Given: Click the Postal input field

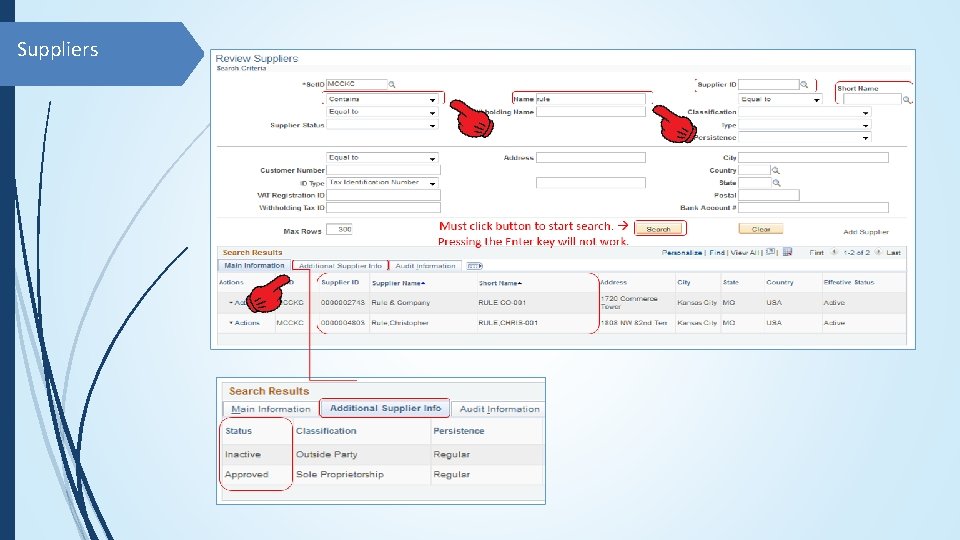Looking at the screenshot, I should click(x=768, y=195).
